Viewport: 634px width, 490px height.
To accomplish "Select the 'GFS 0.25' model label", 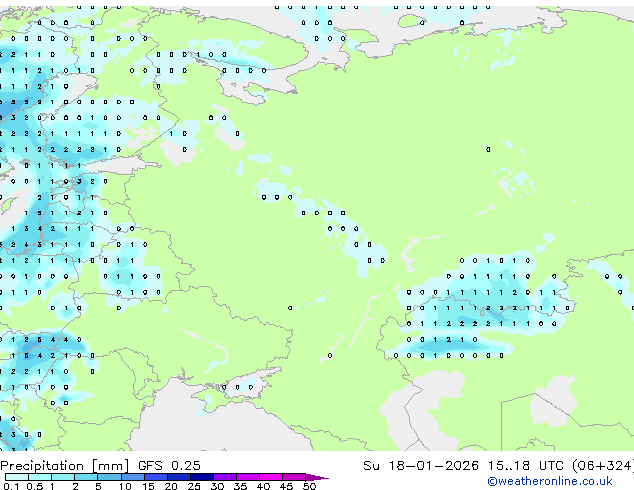I will coord(169,466).
